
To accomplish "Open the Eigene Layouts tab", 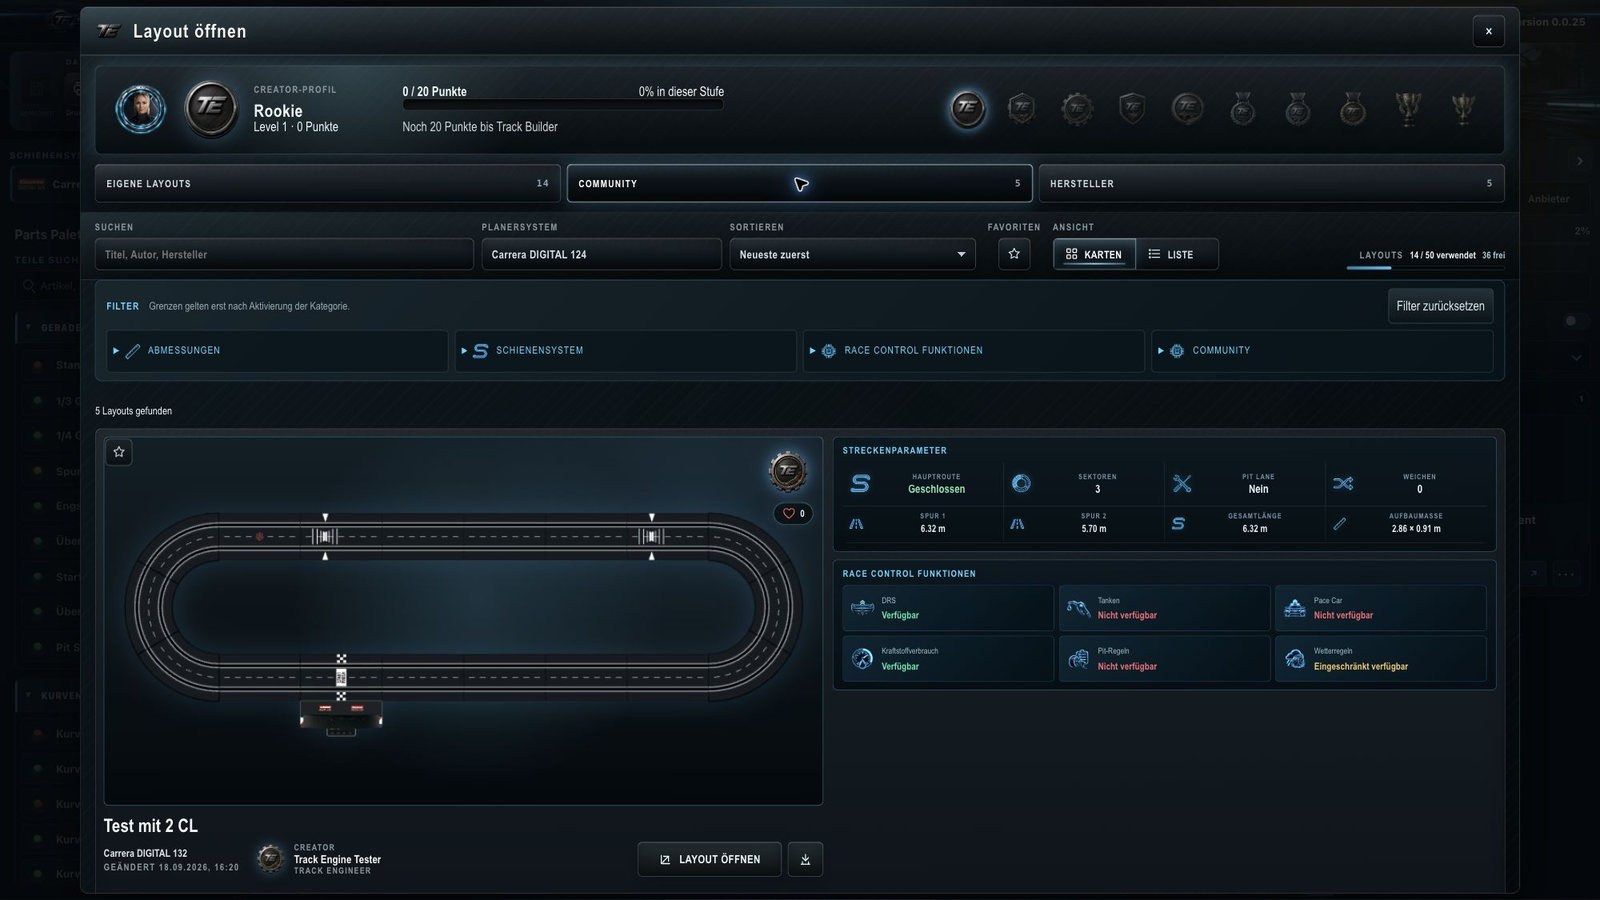I will 328,184.
